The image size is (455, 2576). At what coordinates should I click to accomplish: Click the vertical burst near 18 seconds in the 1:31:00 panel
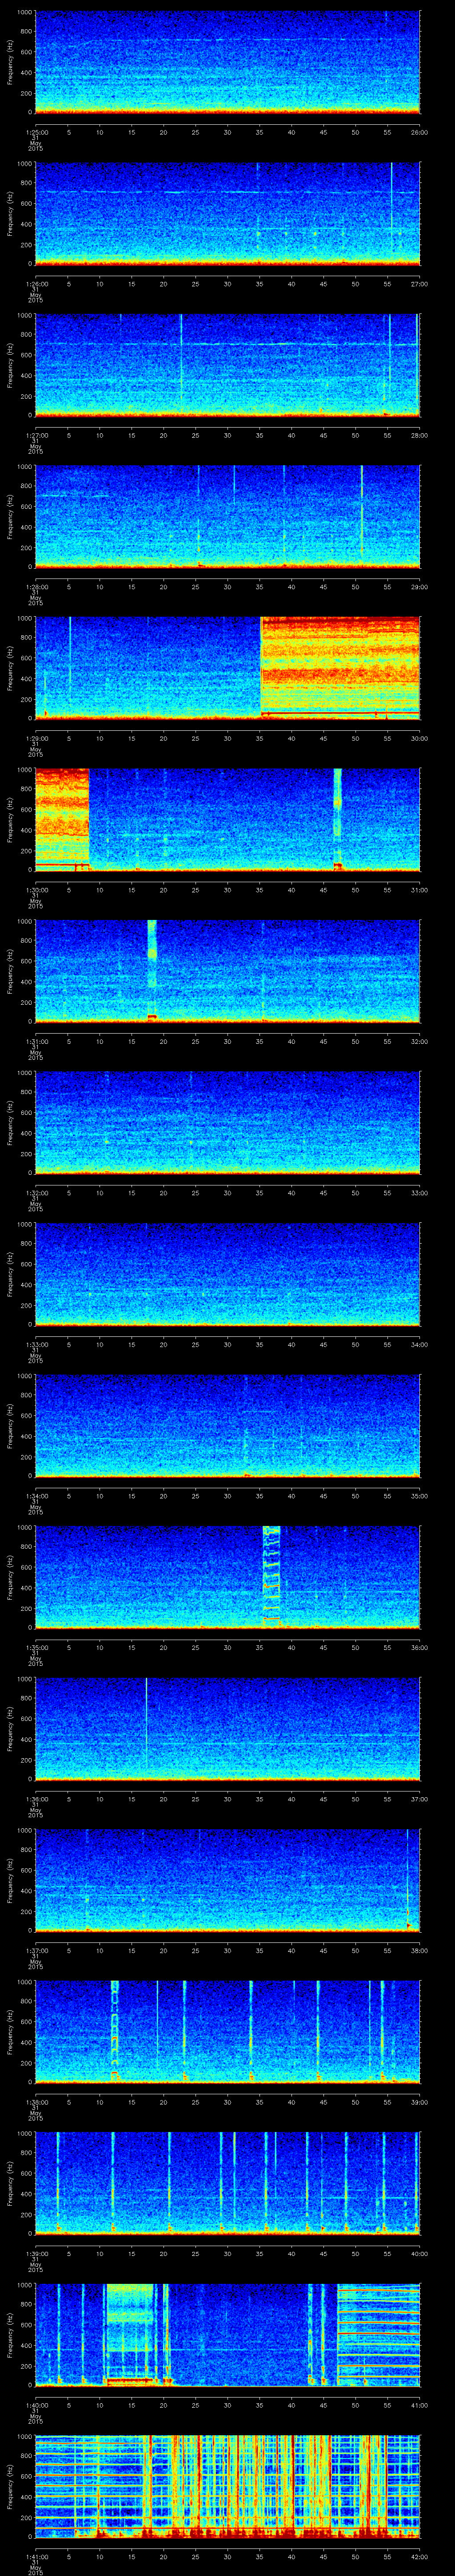coord(152,970)
